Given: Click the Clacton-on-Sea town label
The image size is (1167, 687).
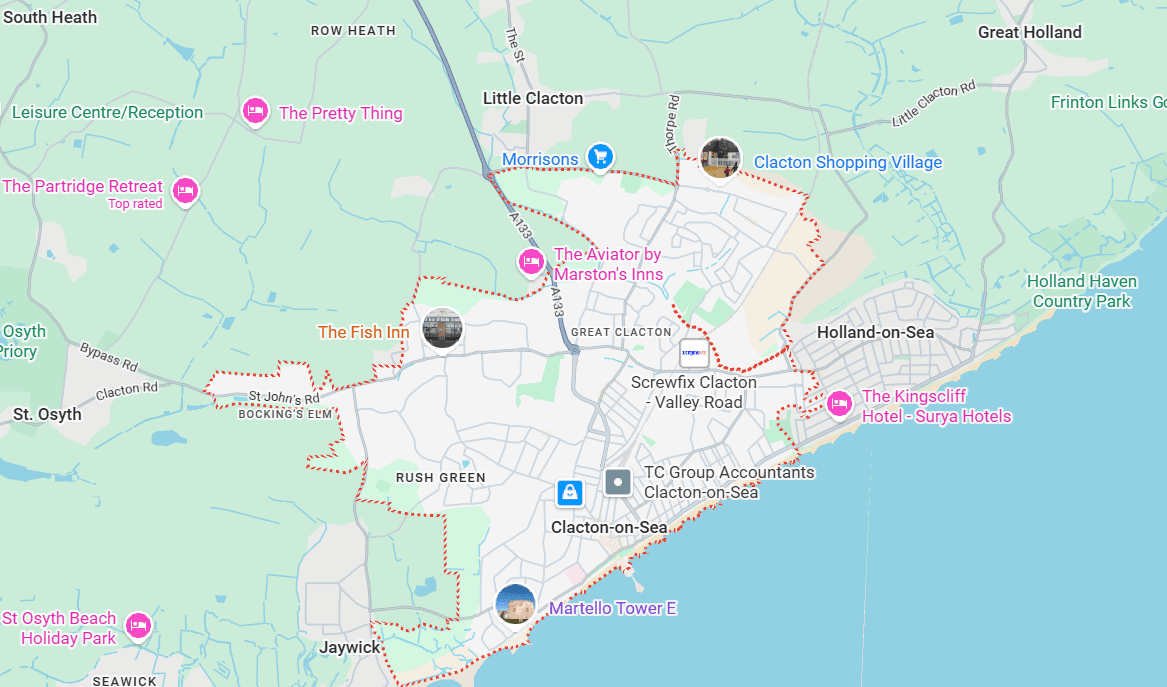Looking at the screenshot, I should 609,527.
